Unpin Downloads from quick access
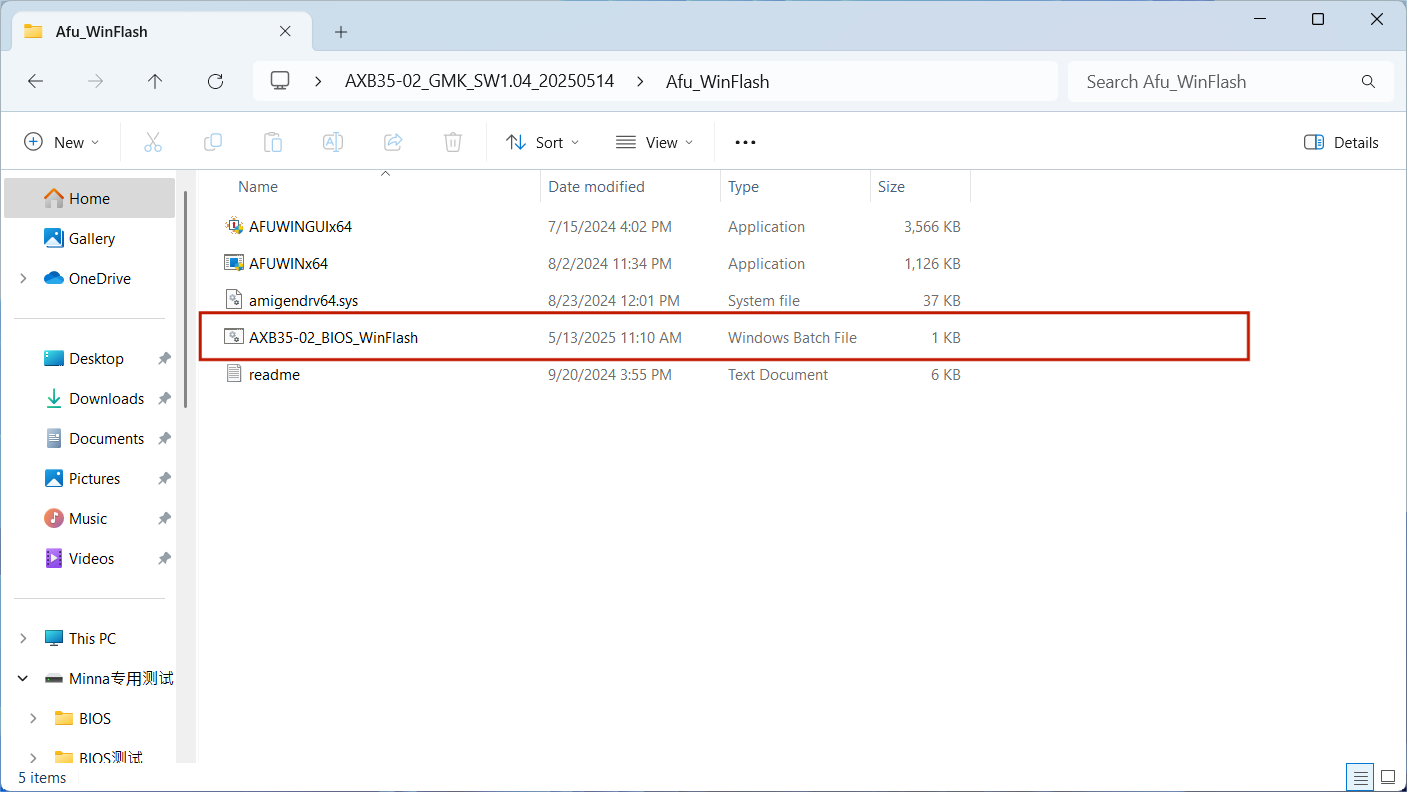The image size is (1407, 792). click(x=164, y=399)
